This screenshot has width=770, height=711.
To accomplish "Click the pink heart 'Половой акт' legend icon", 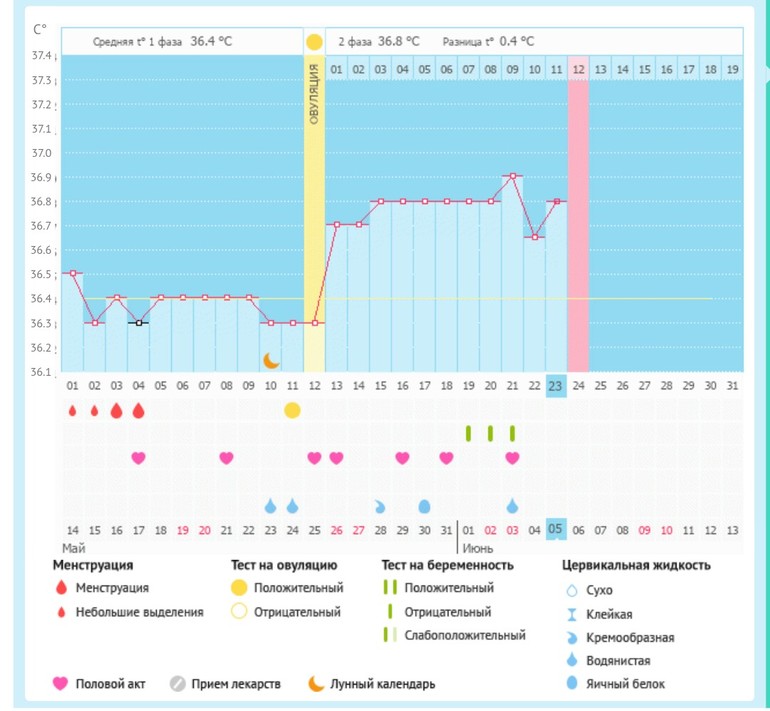I will (61, 684).
